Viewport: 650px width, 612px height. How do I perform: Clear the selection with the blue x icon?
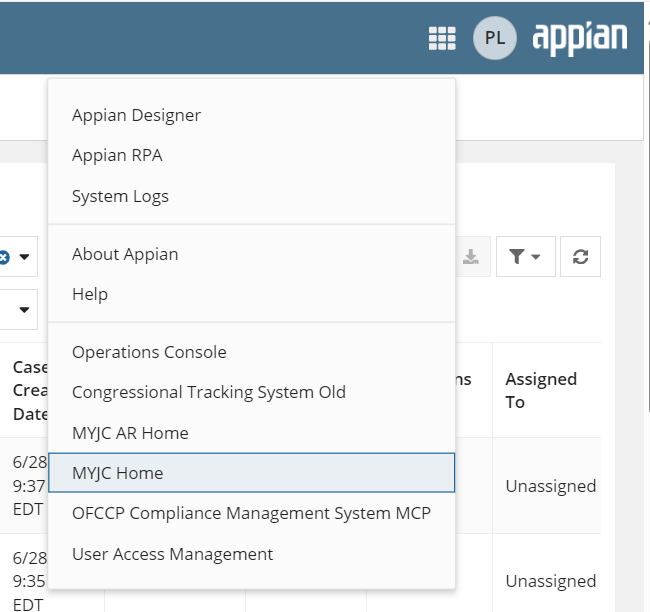coord(4,257)
